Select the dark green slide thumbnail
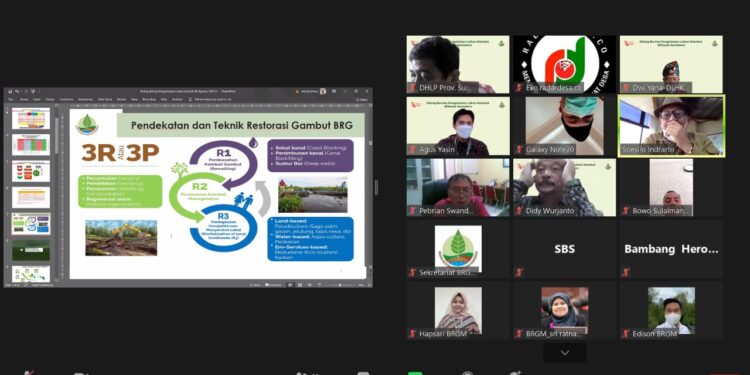Image resolution: width=750 pixels, height=375 pixels. pyautogui.click(x=31, y=250)
